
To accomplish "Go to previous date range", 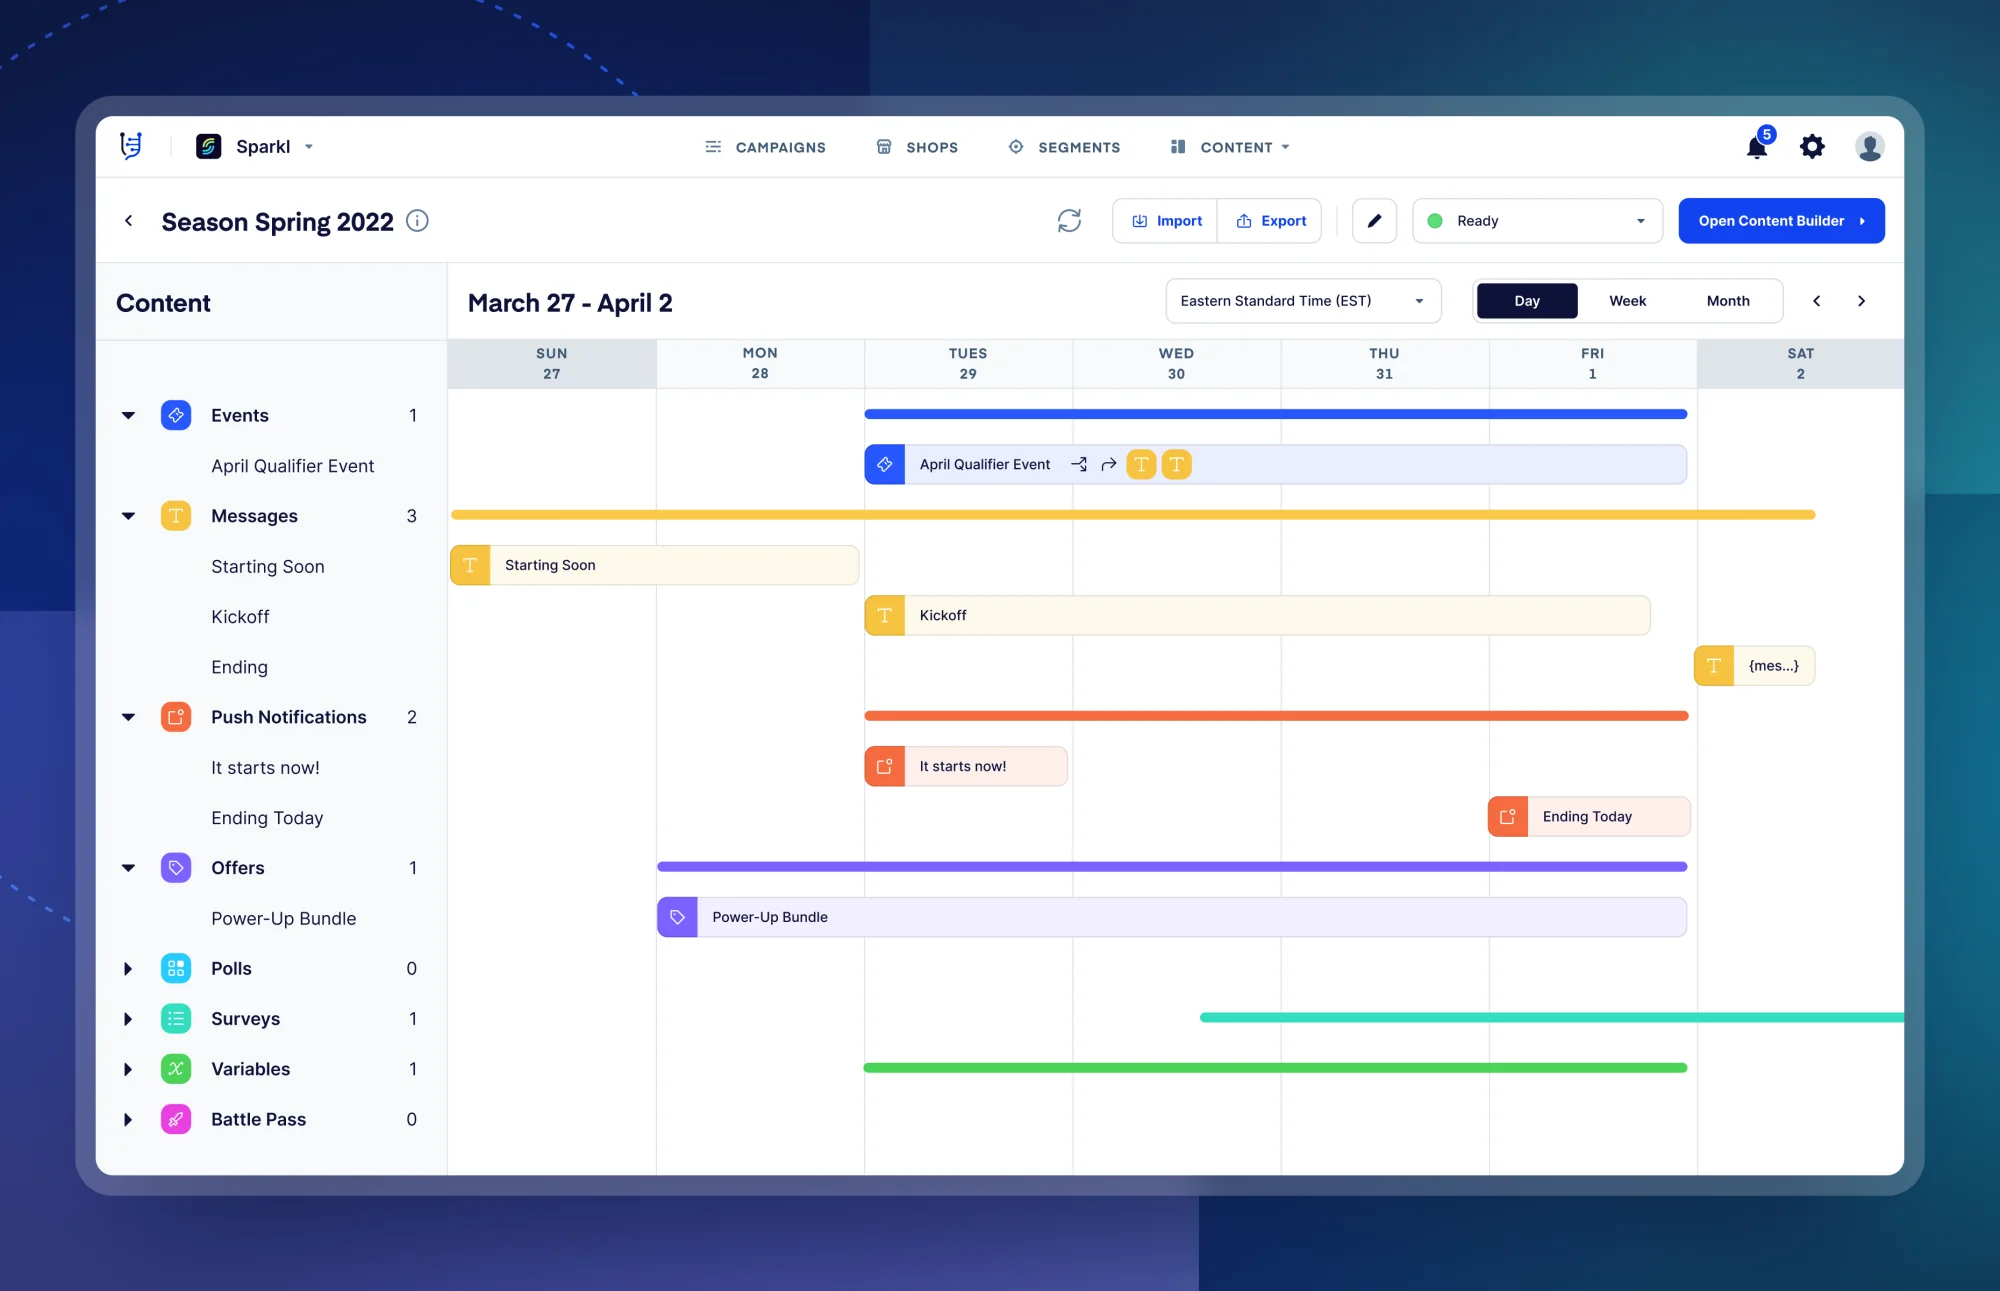I will coord(1817,301).
